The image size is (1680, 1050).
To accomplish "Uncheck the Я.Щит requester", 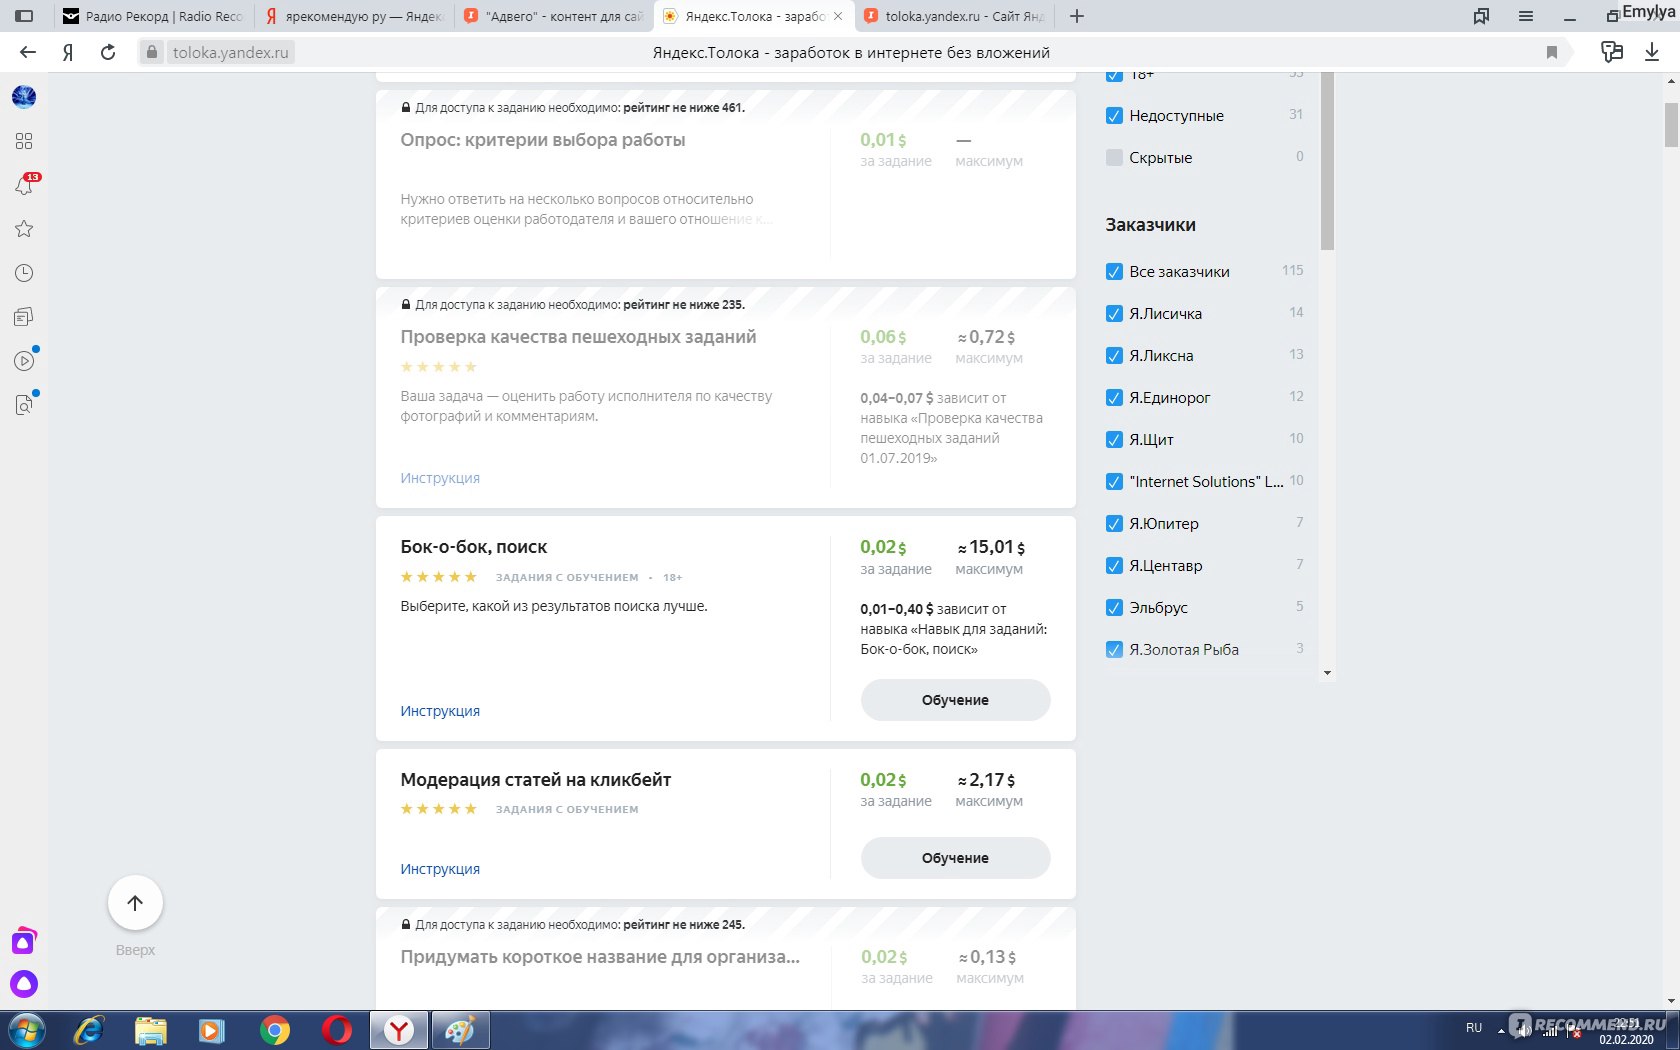I will point(1114,440).
